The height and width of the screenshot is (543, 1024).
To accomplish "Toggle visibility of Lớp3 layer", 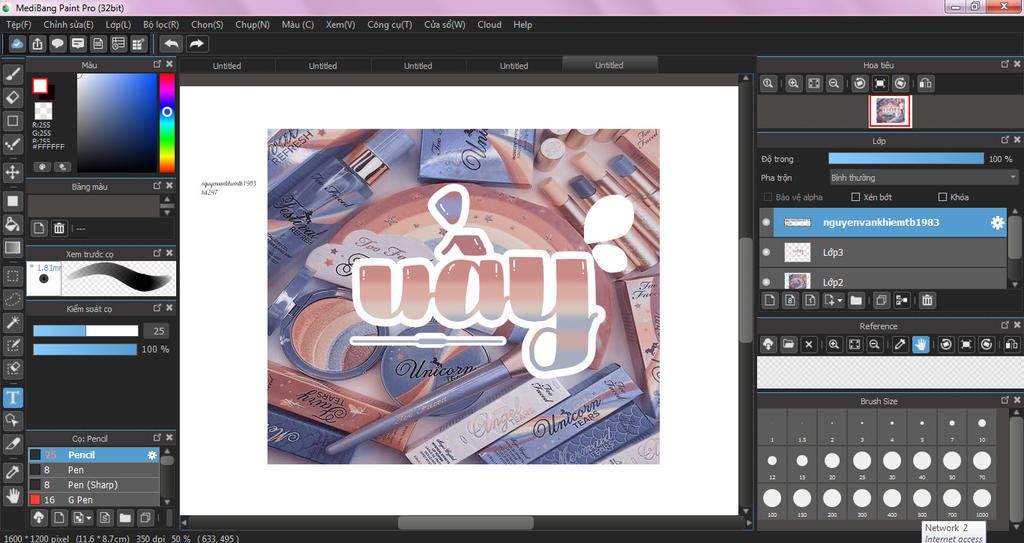I will pyautogui.click(x=767, y=252).
